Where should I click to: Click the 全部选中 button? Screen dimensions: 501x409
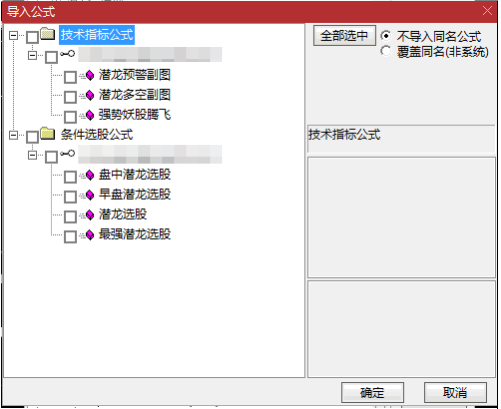(344, 36)
